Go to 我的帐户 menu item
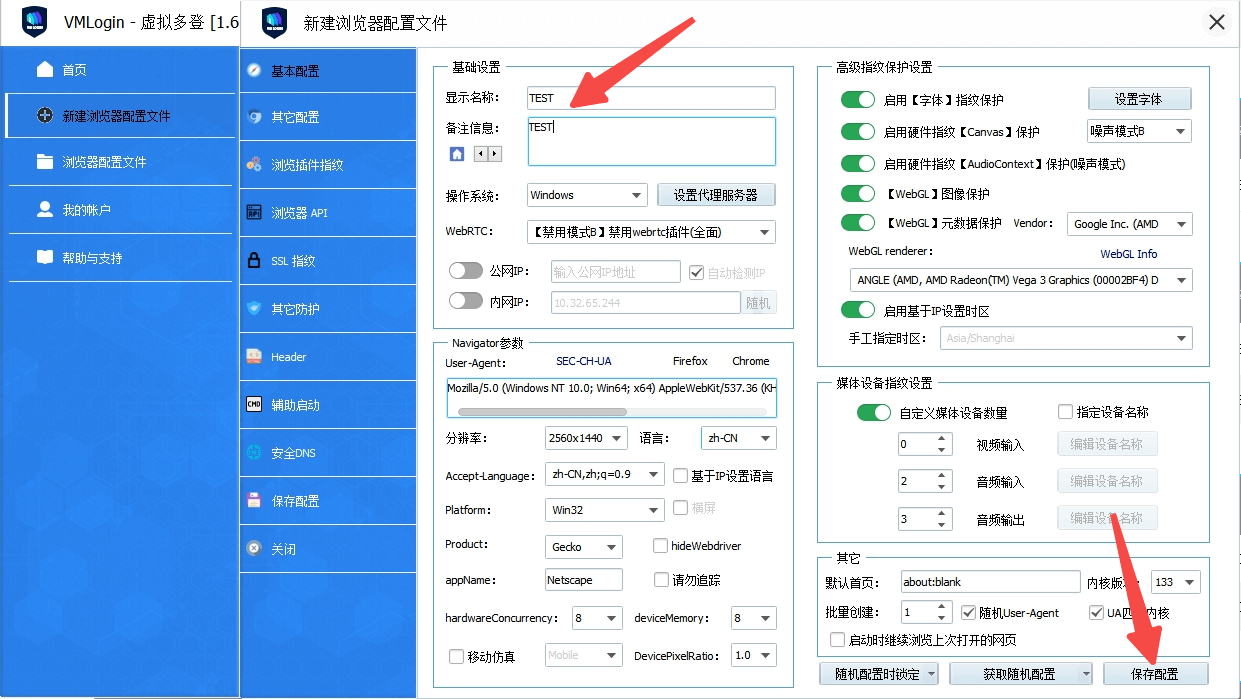Image resolution: width=1241 pixels, height=699 pixels. coord(86,210)
